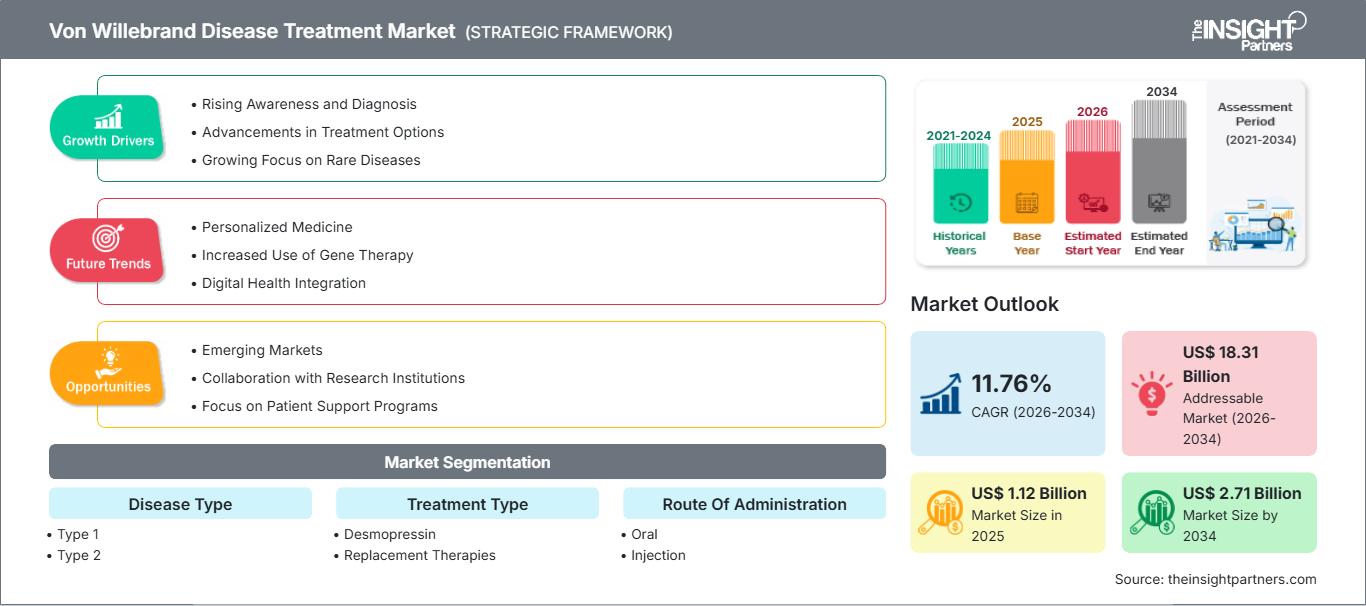
Task: Click the 'Market Size by 2034' caption
Action: pos(1231,525)
